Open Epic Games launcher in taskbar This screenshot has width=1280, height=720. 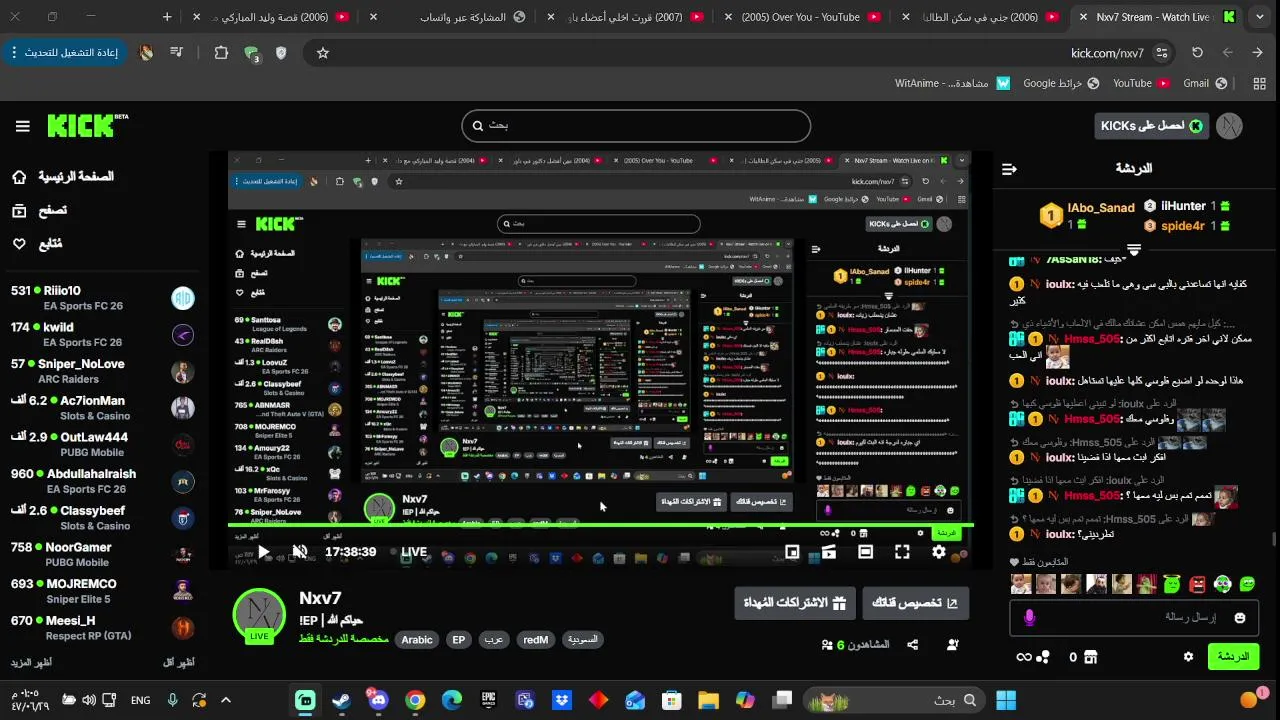point(489,700)
